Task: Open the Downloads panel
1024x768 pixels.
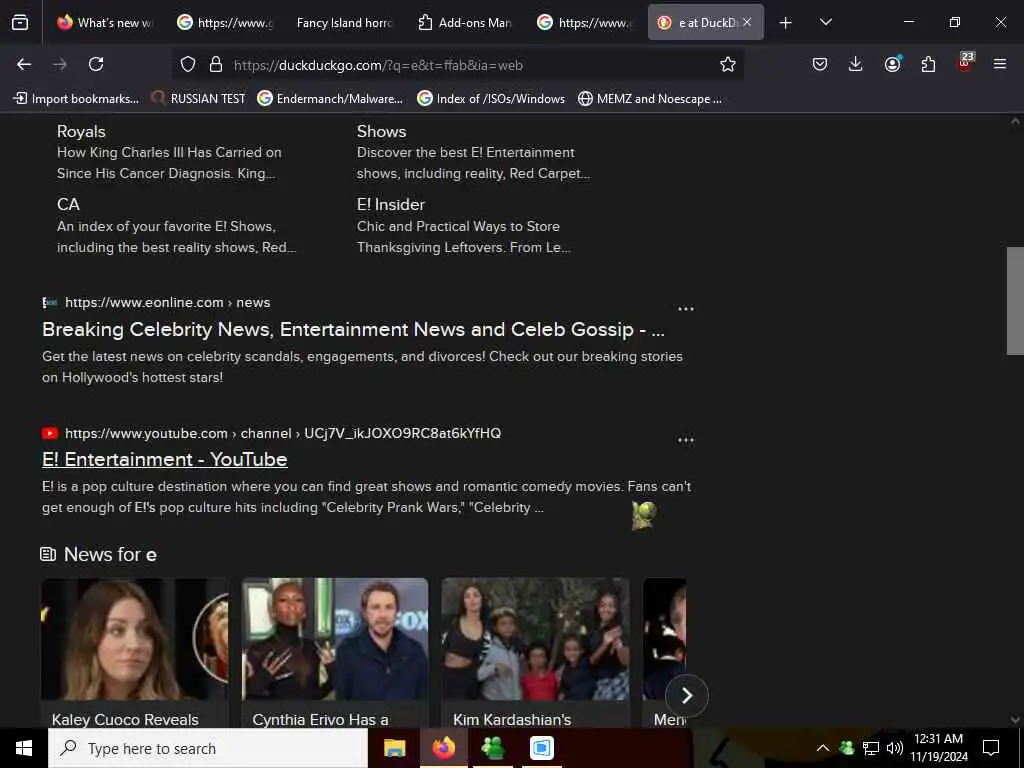Action: (x=856, y=64)
